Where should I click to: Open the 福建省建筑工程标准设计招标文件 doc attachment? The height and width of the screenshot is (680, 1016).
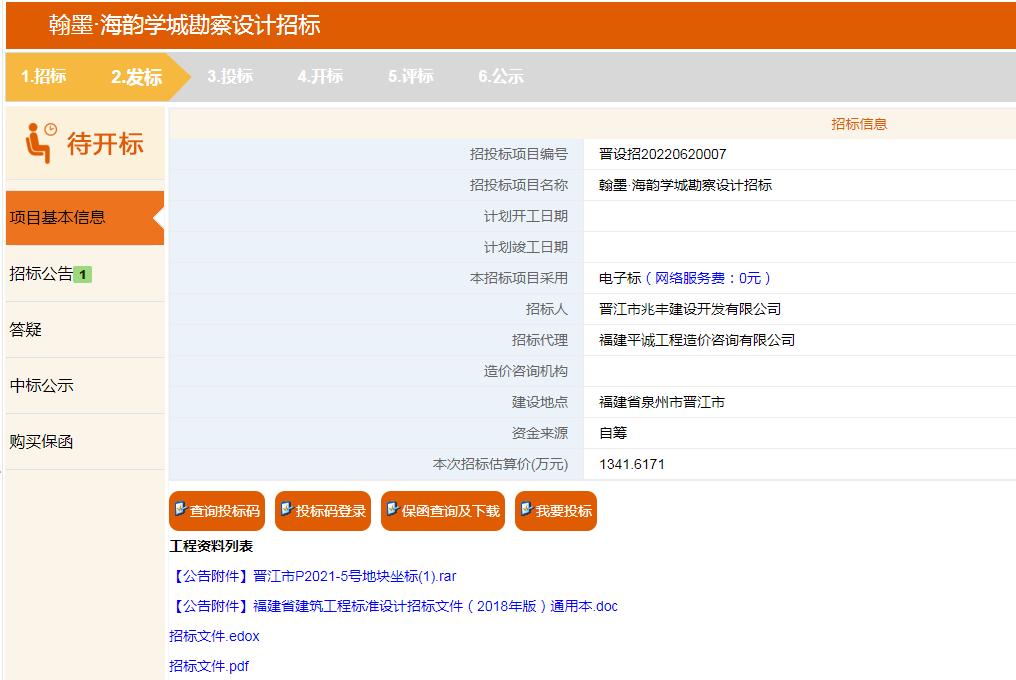[x=395, y=605]
